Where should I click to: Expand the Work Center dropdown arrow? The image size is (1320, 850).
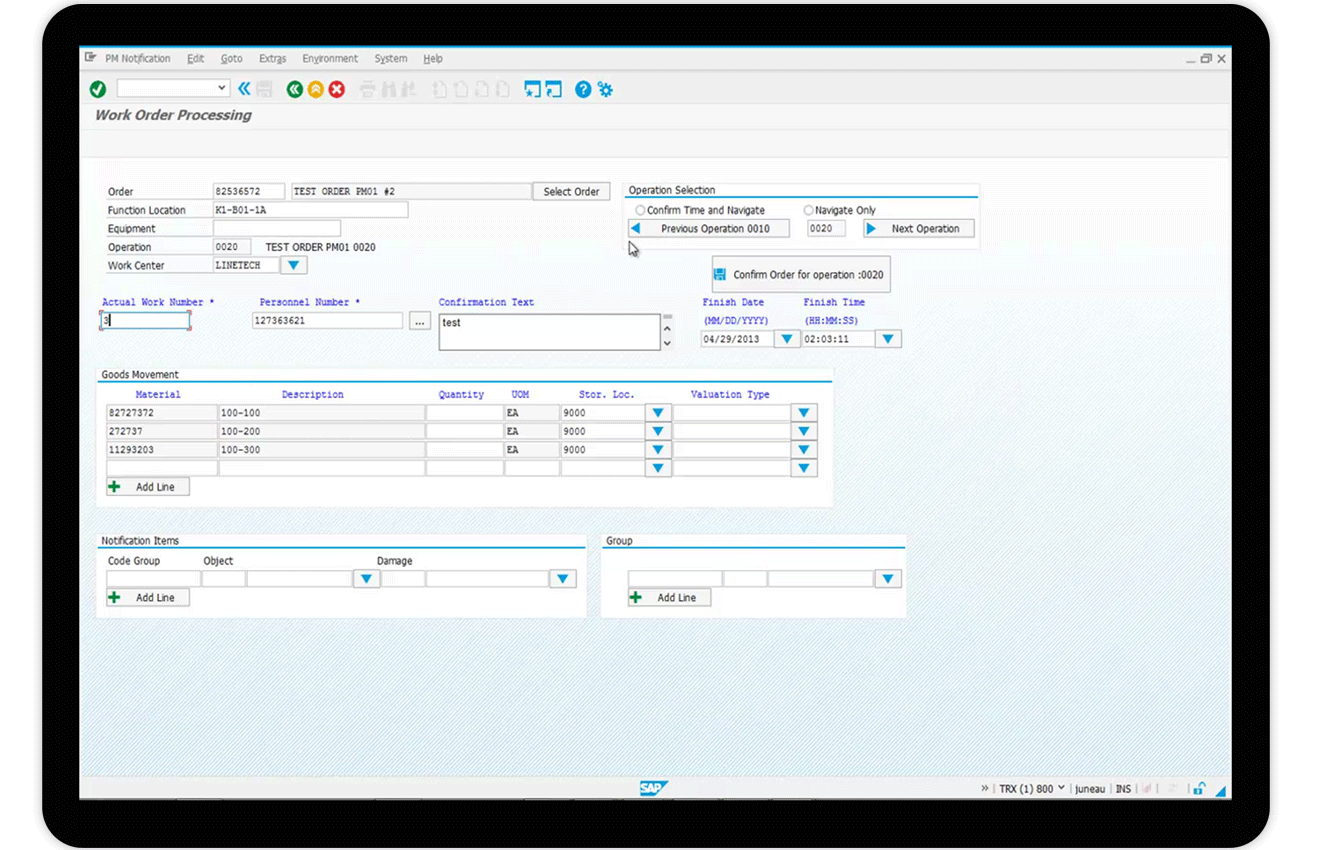tap(293, 266)
